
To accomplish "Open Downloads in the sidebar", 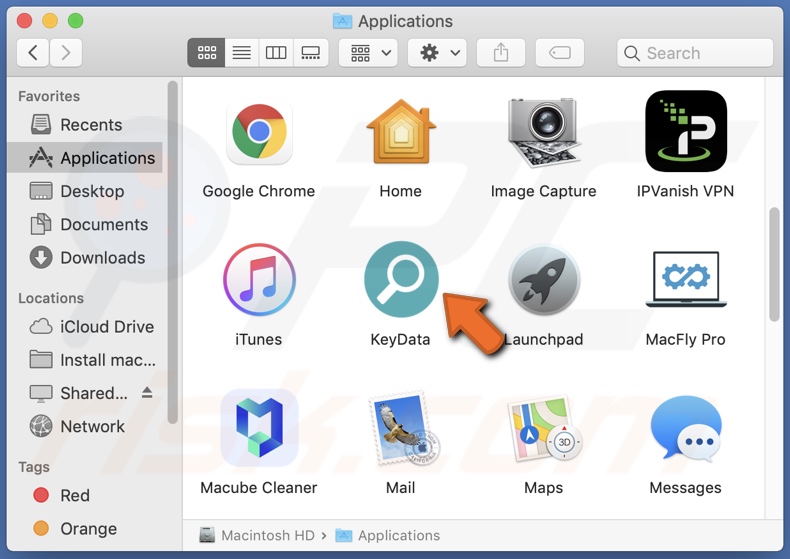I will pos(85,258).
